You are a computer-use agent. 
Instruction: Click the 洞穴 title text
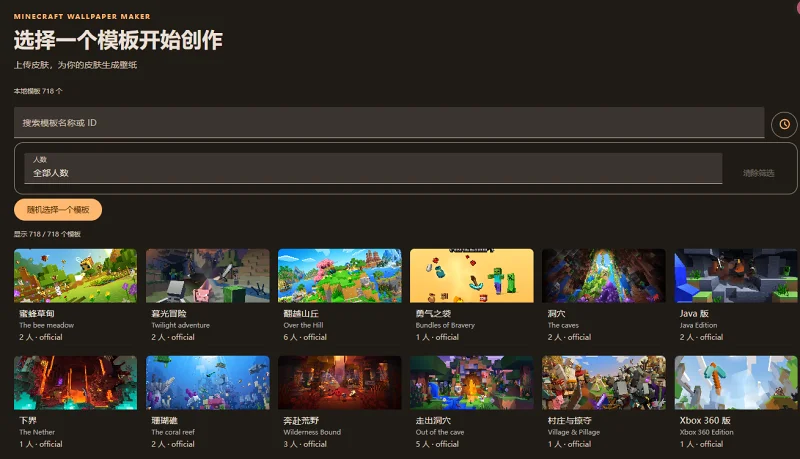557,313
